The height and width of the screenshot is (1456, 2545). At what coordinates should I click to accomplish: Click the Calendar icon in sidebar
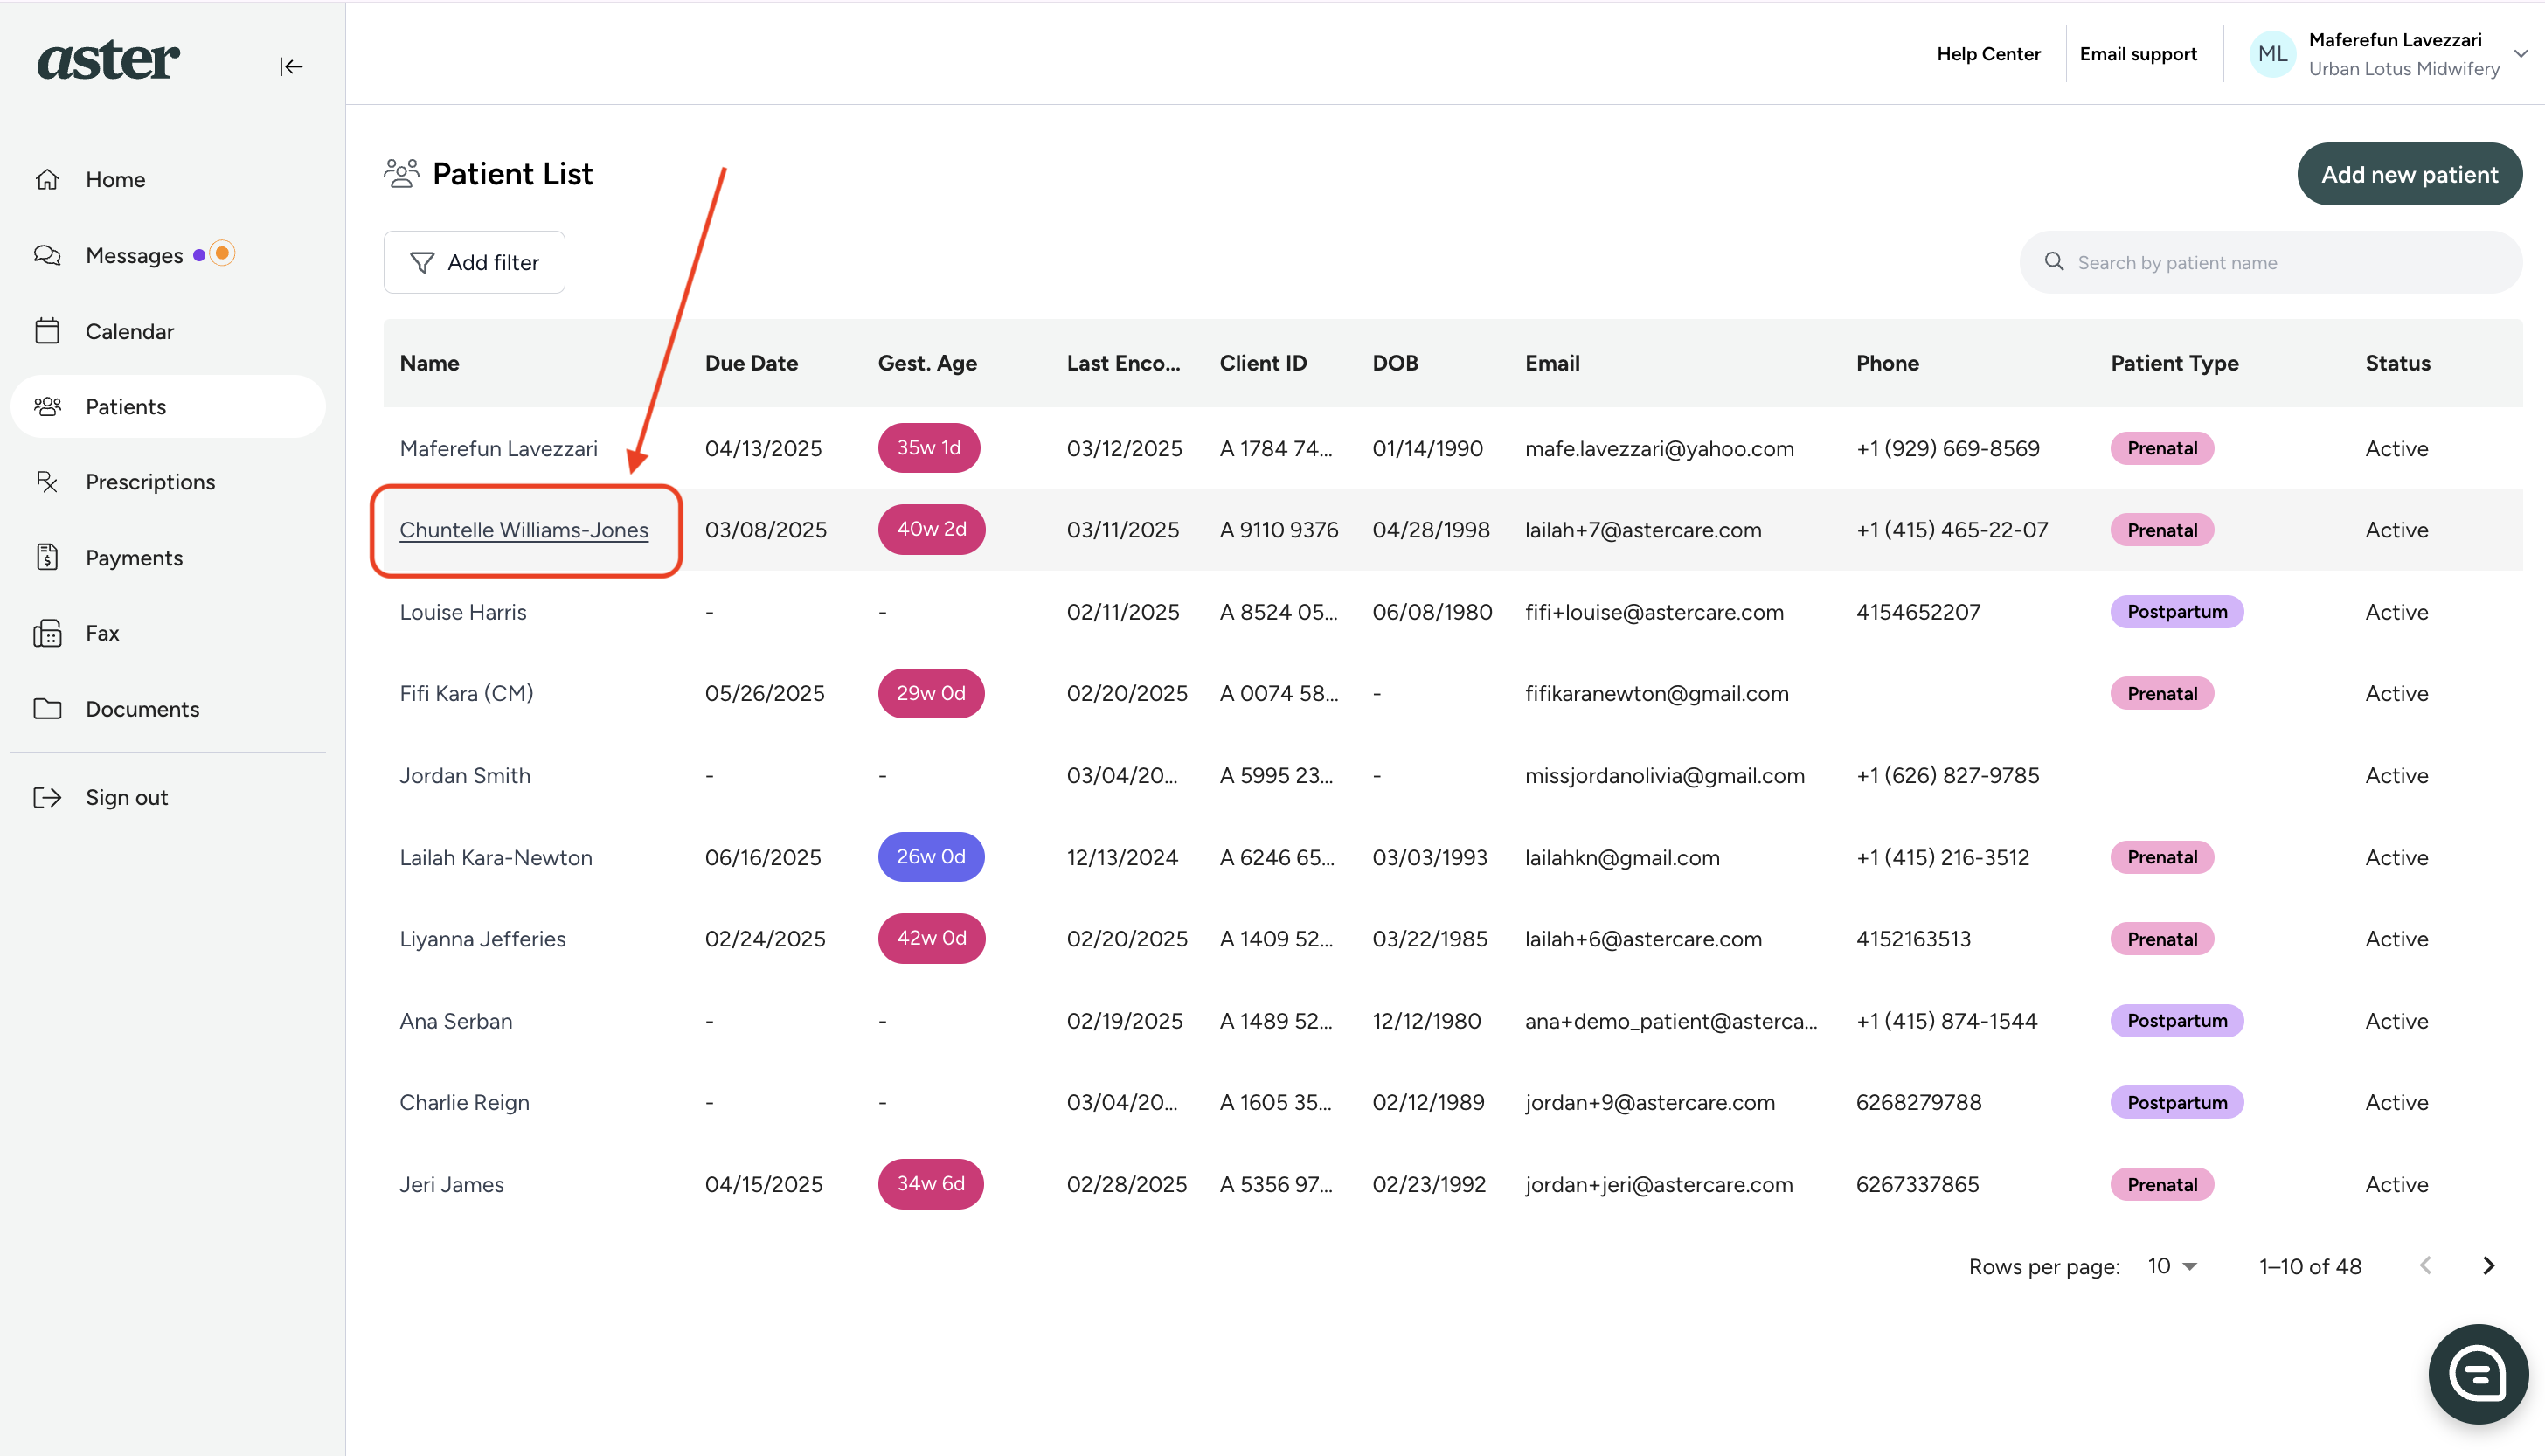pos(47,331)
